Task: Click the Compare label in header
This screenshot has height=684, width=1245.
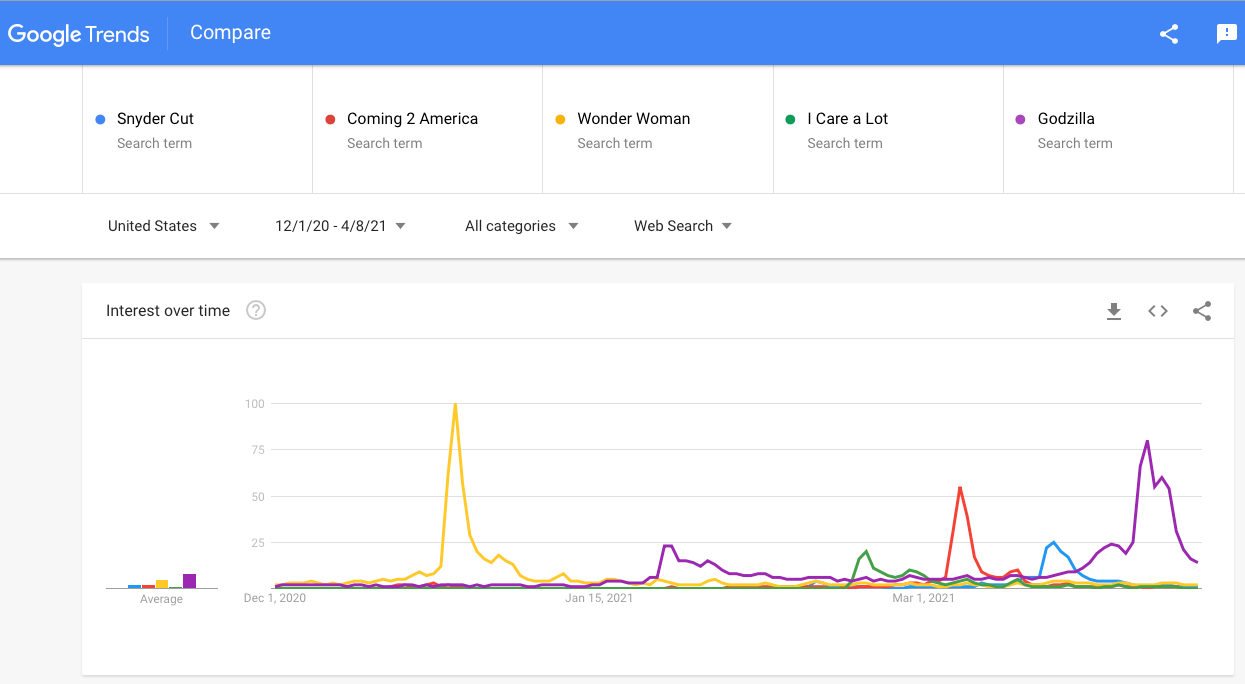Action: click(230, 33)
